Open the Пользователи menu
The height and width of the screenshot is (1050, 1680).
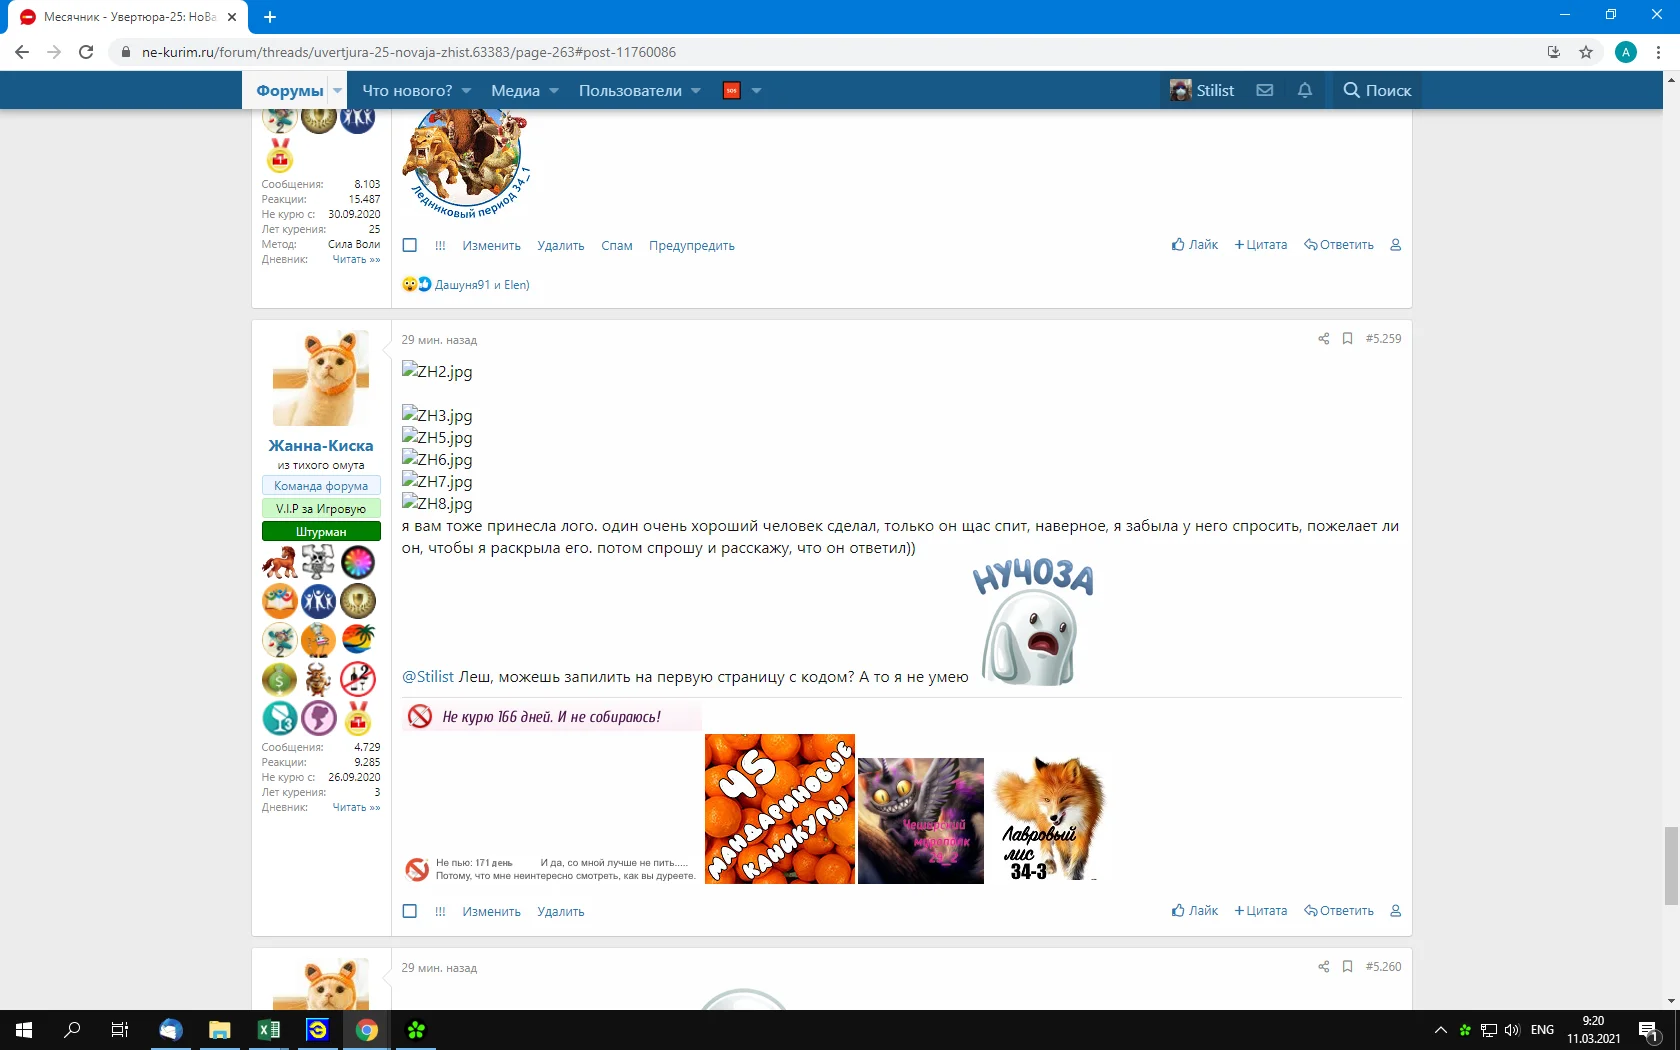coord(630,91)
